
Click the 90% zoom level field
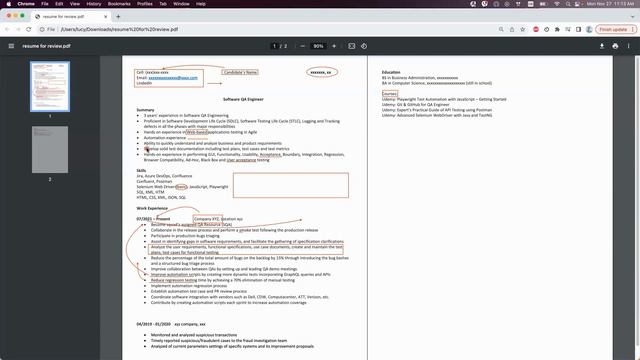click(x=318, y=46)
